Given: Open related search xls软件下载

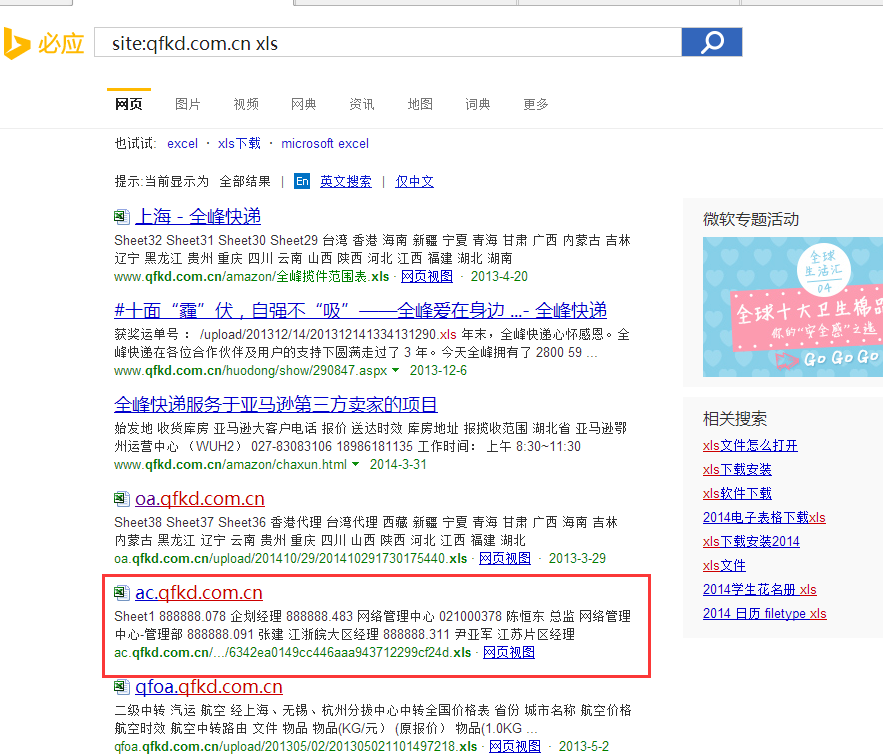Looking at the screenshot, I should (737, 494).
